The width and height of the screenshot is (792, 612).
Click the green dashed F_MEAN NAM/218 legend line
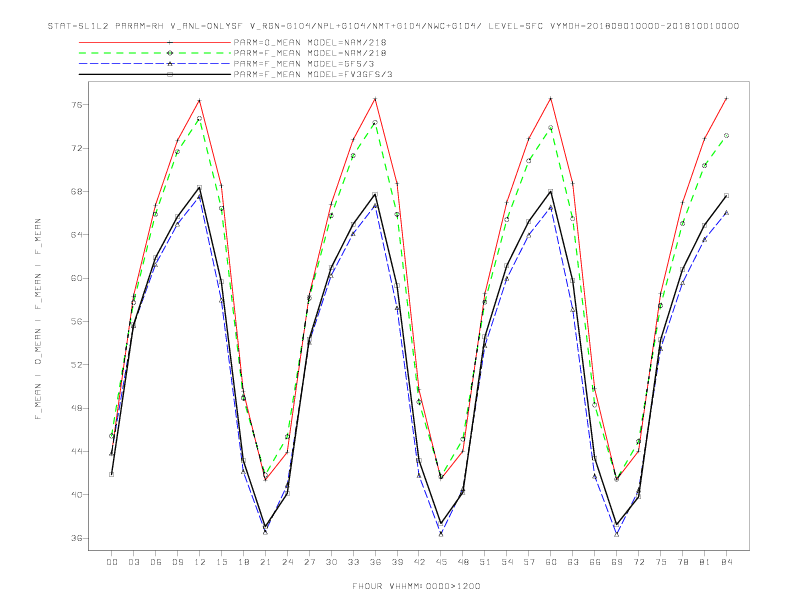click(155, 53)
